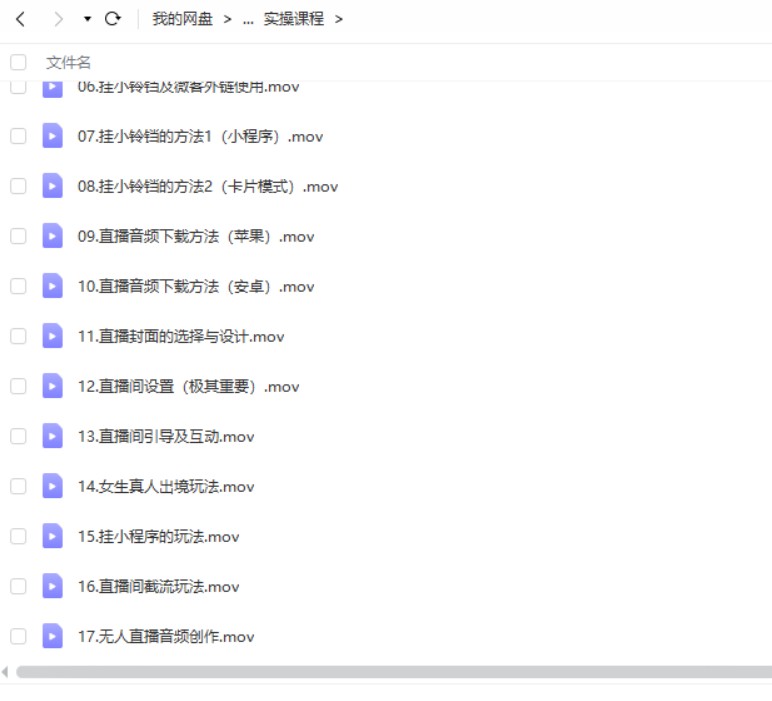The width and height of the screenshot is (772, 701).
Task: Tick checkbox for 12.直播间设置
Action: tap(18, 386)
